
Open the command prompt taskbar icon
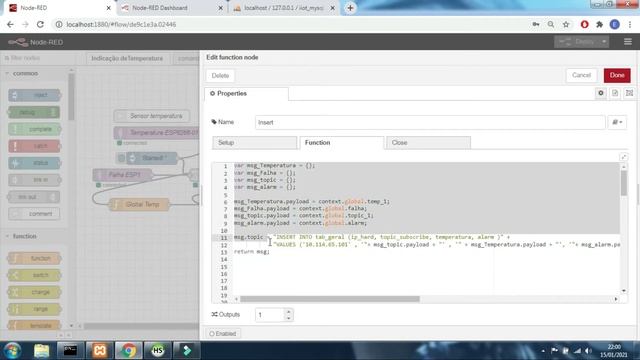(x=70, y=351)
